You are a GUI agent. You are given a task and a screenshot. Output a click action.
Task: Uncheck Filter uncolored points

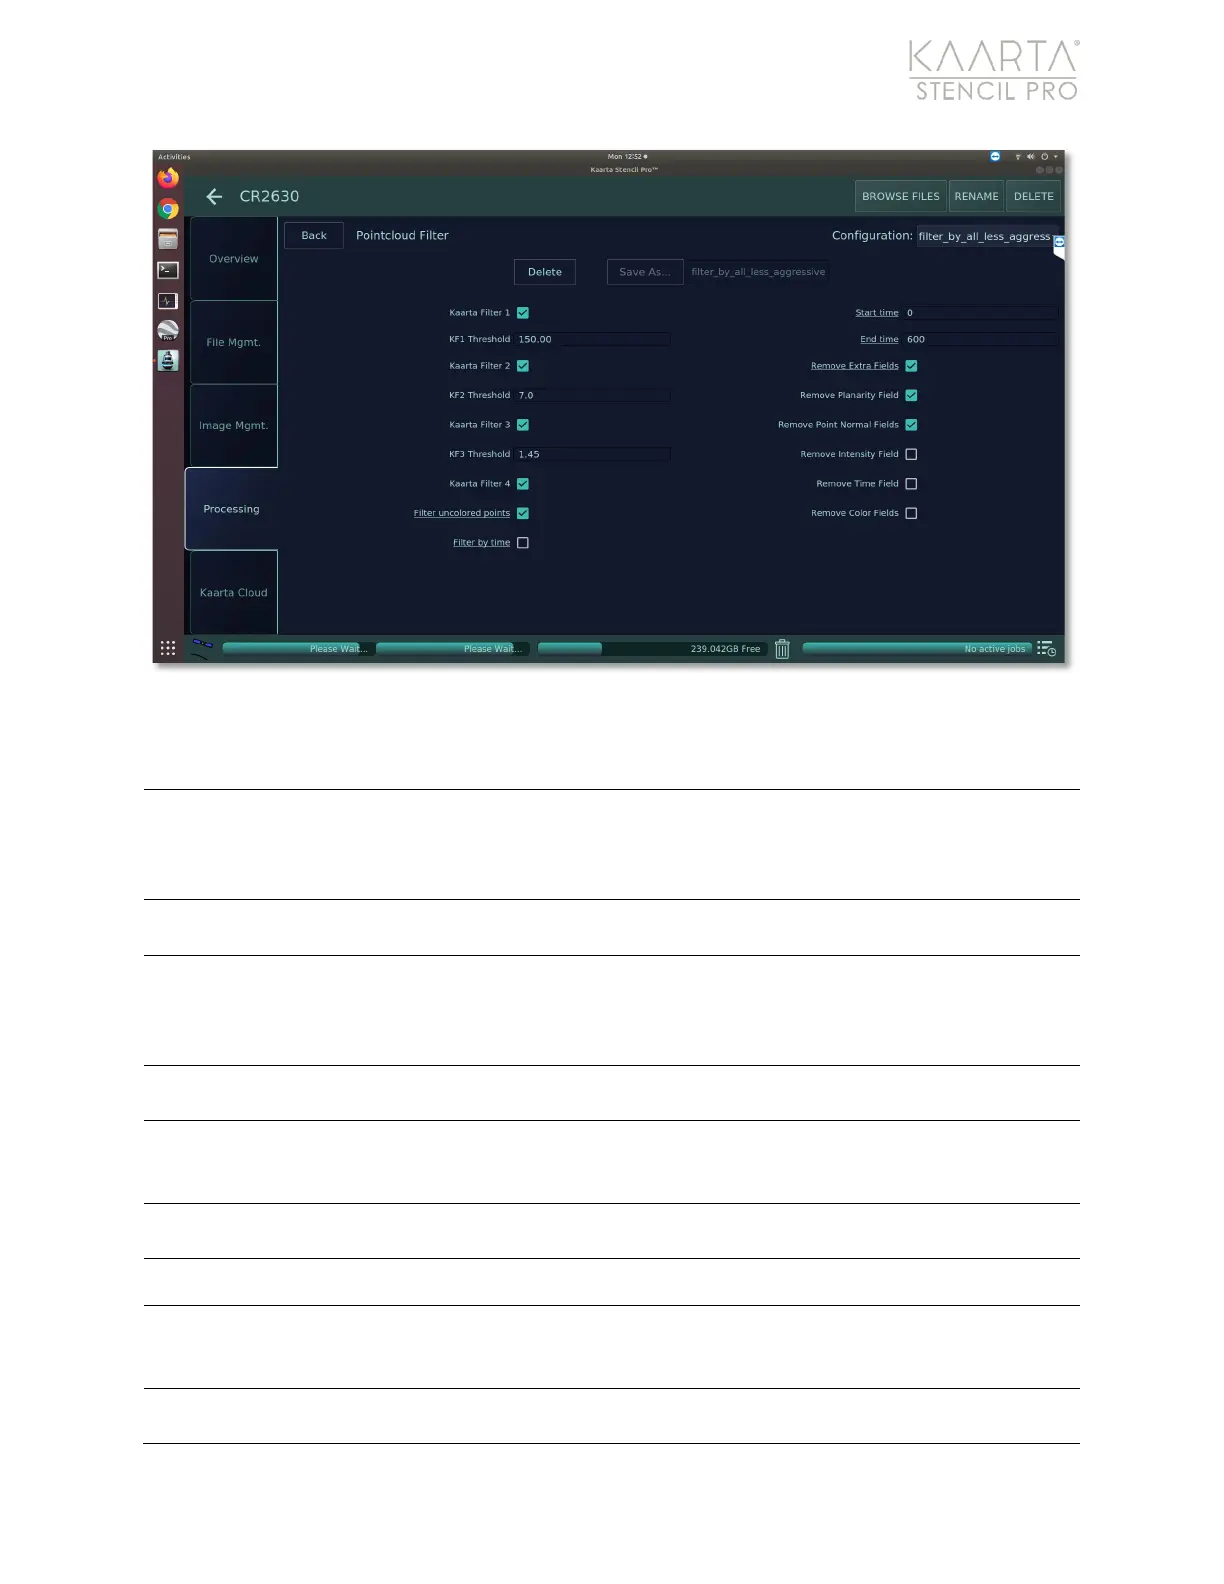(x=523, y=513)
